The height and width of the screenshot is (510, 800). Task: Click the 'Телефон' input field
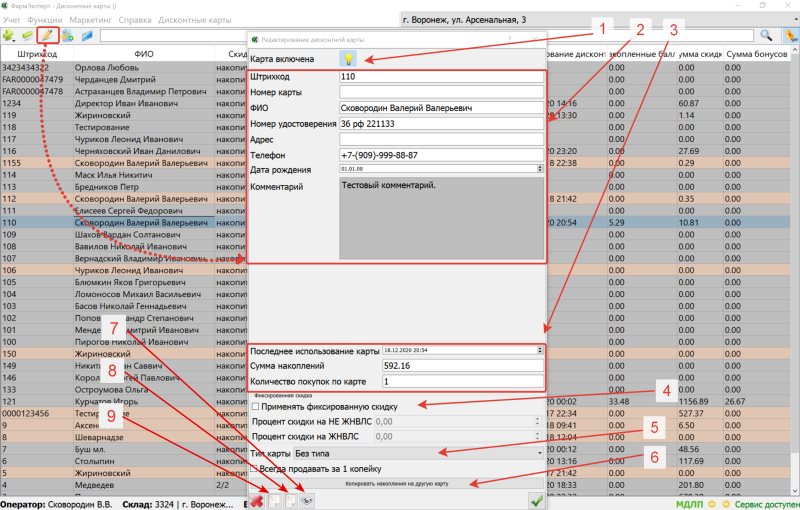tap(441, 155)
